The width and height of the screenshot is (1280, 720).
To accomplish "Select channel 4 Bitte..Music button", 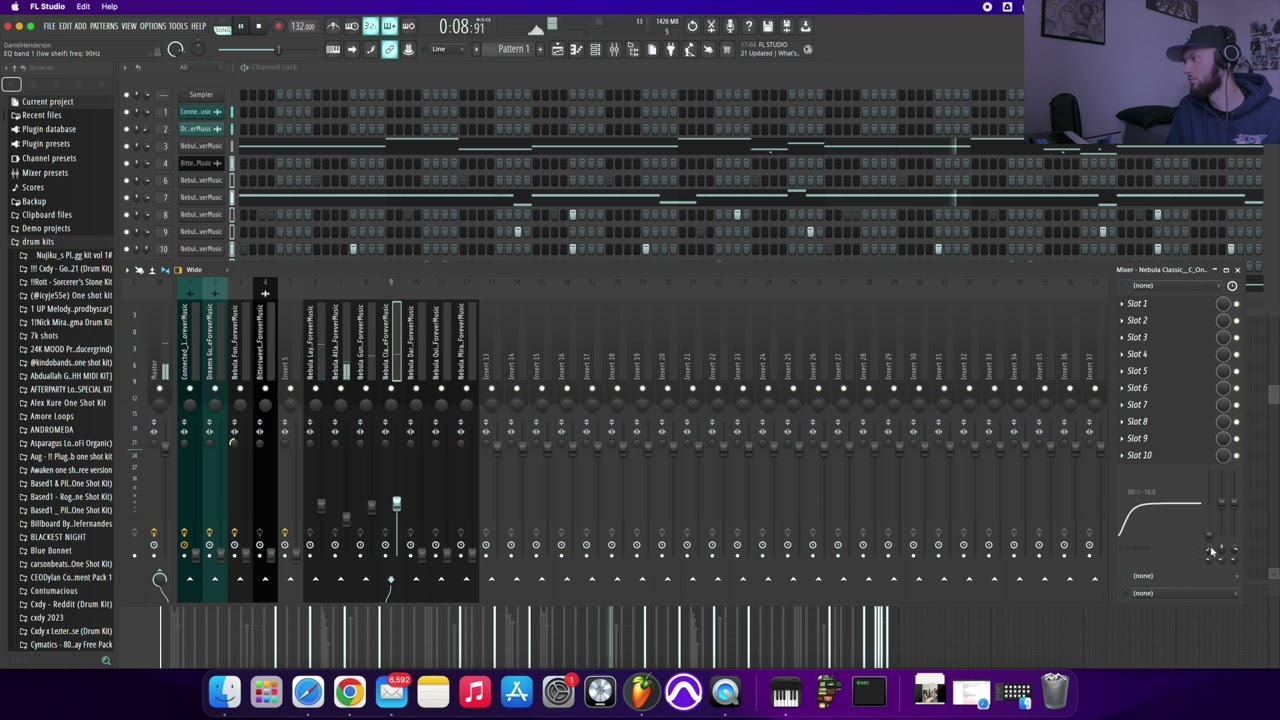I will (x=201, y=163).
